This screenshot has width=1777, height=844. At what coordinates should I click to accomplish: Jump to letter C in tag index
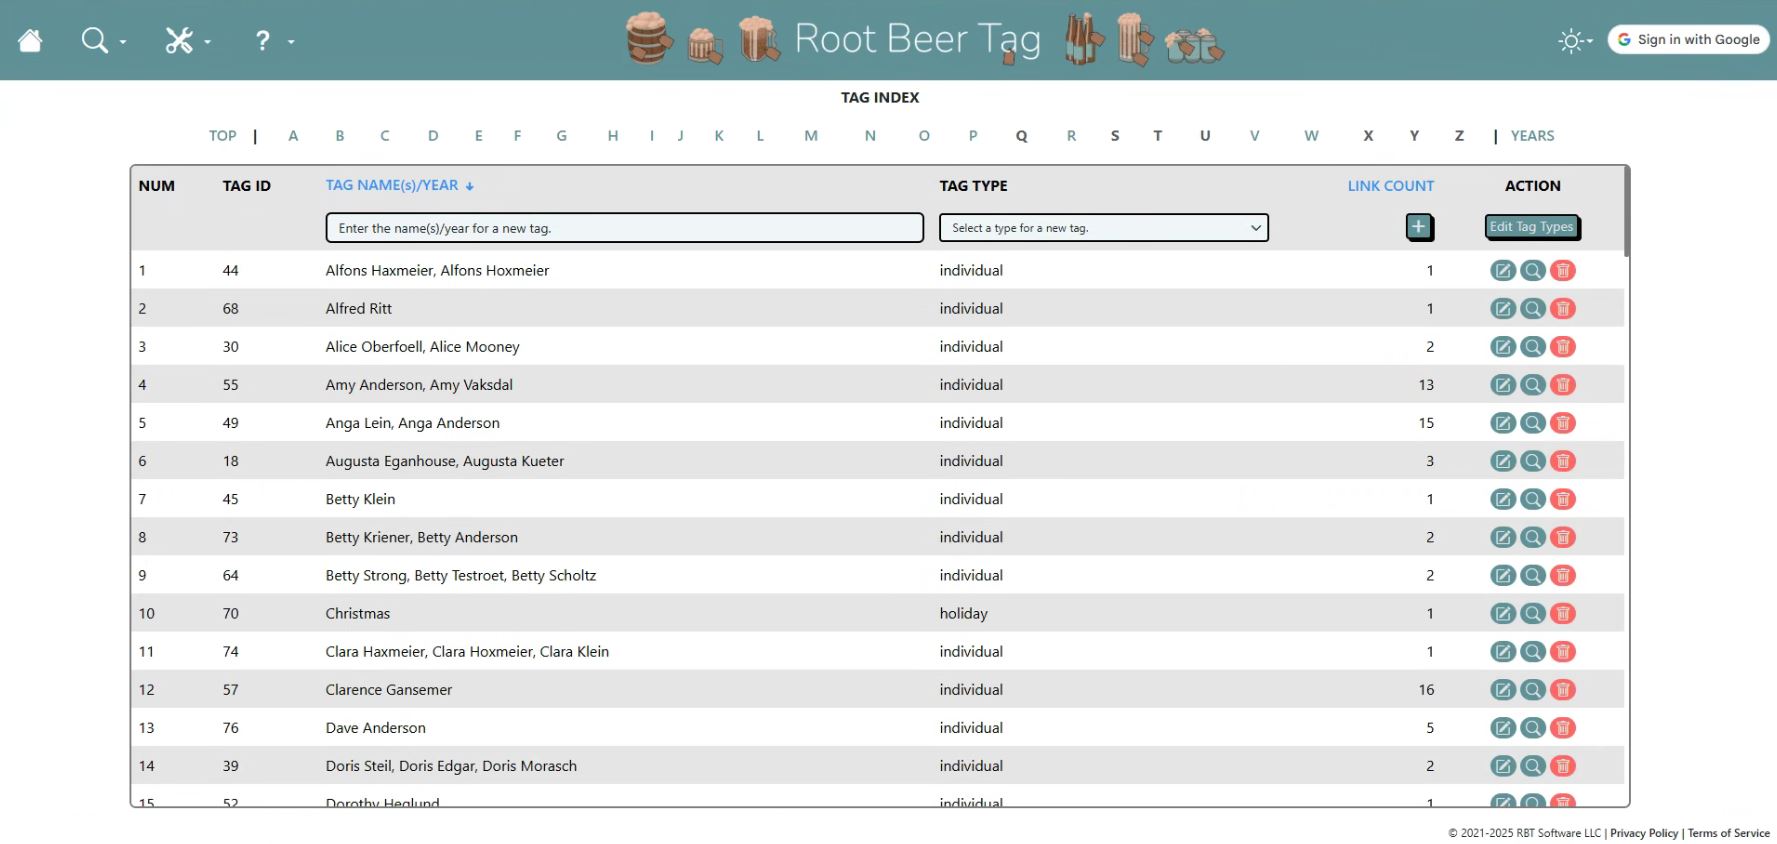click(384, 136)
